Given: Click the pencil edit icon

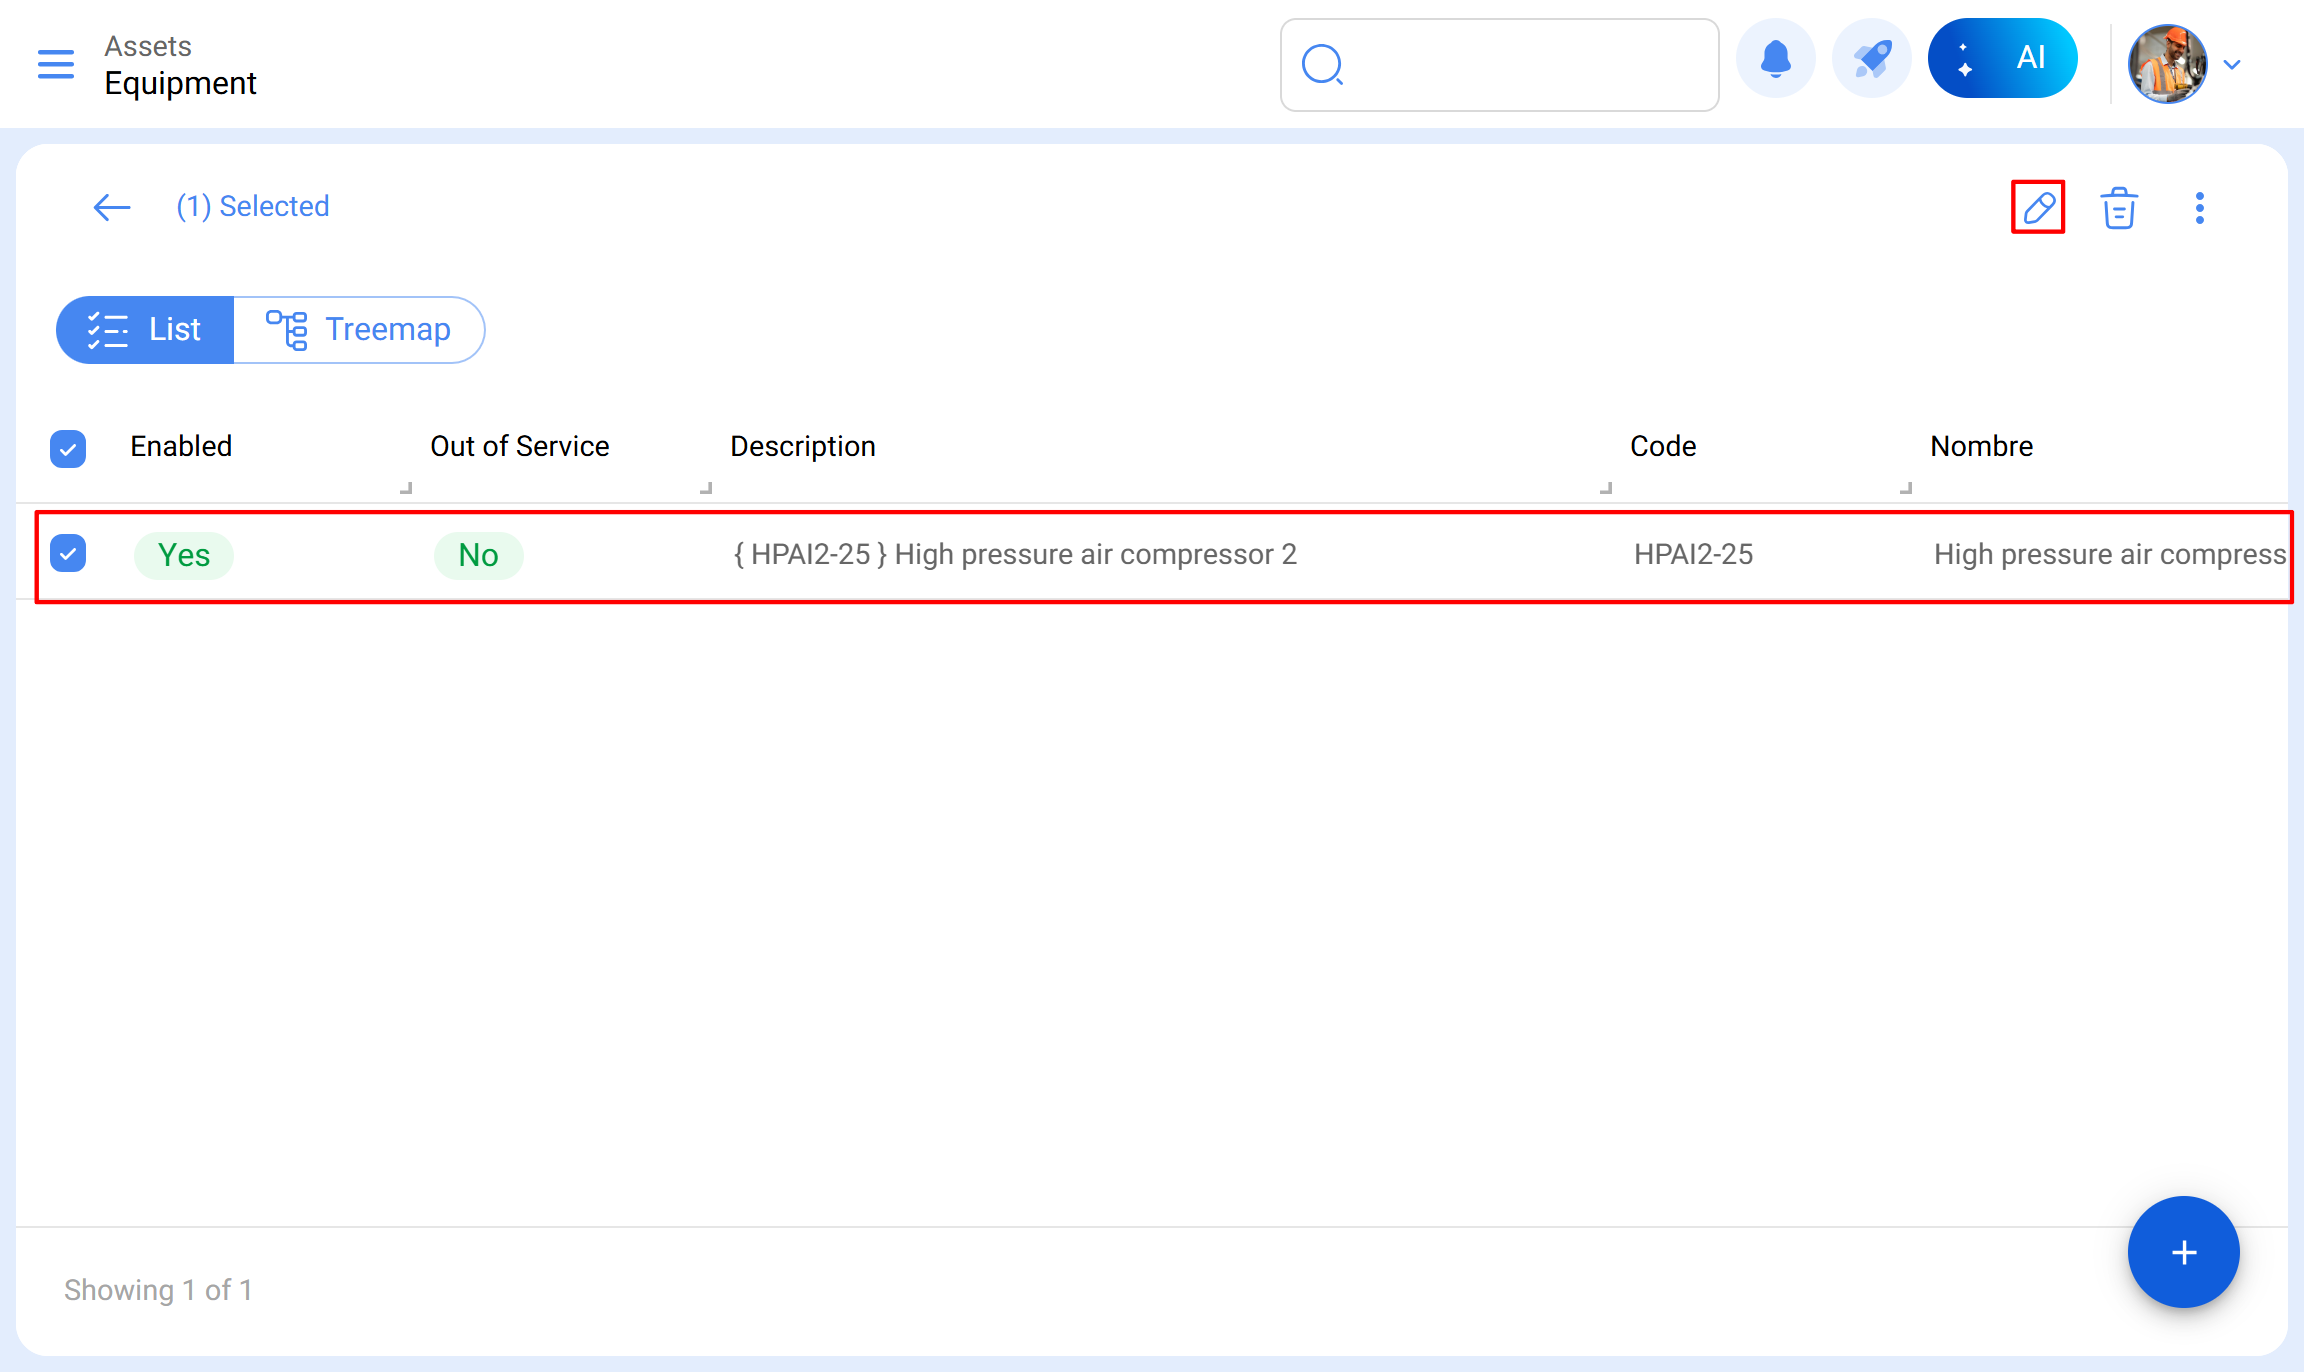Looking at the screenshot, I should click(x=2037, y=207).
